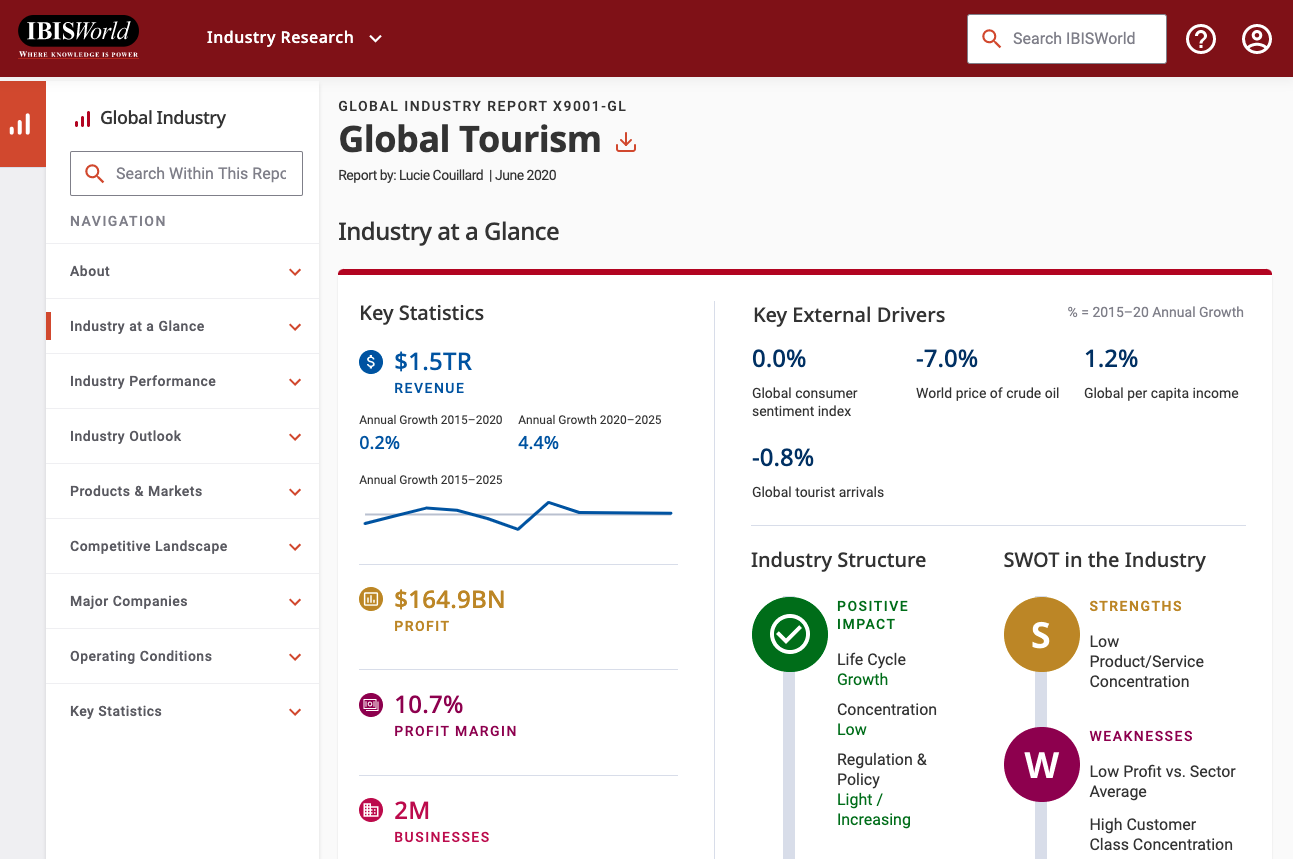Viewport: 1293px width, 859px height.
Task: Expand the Key Statistics navigation chevron
Action: pyautogui.click(x=295, y=712)
